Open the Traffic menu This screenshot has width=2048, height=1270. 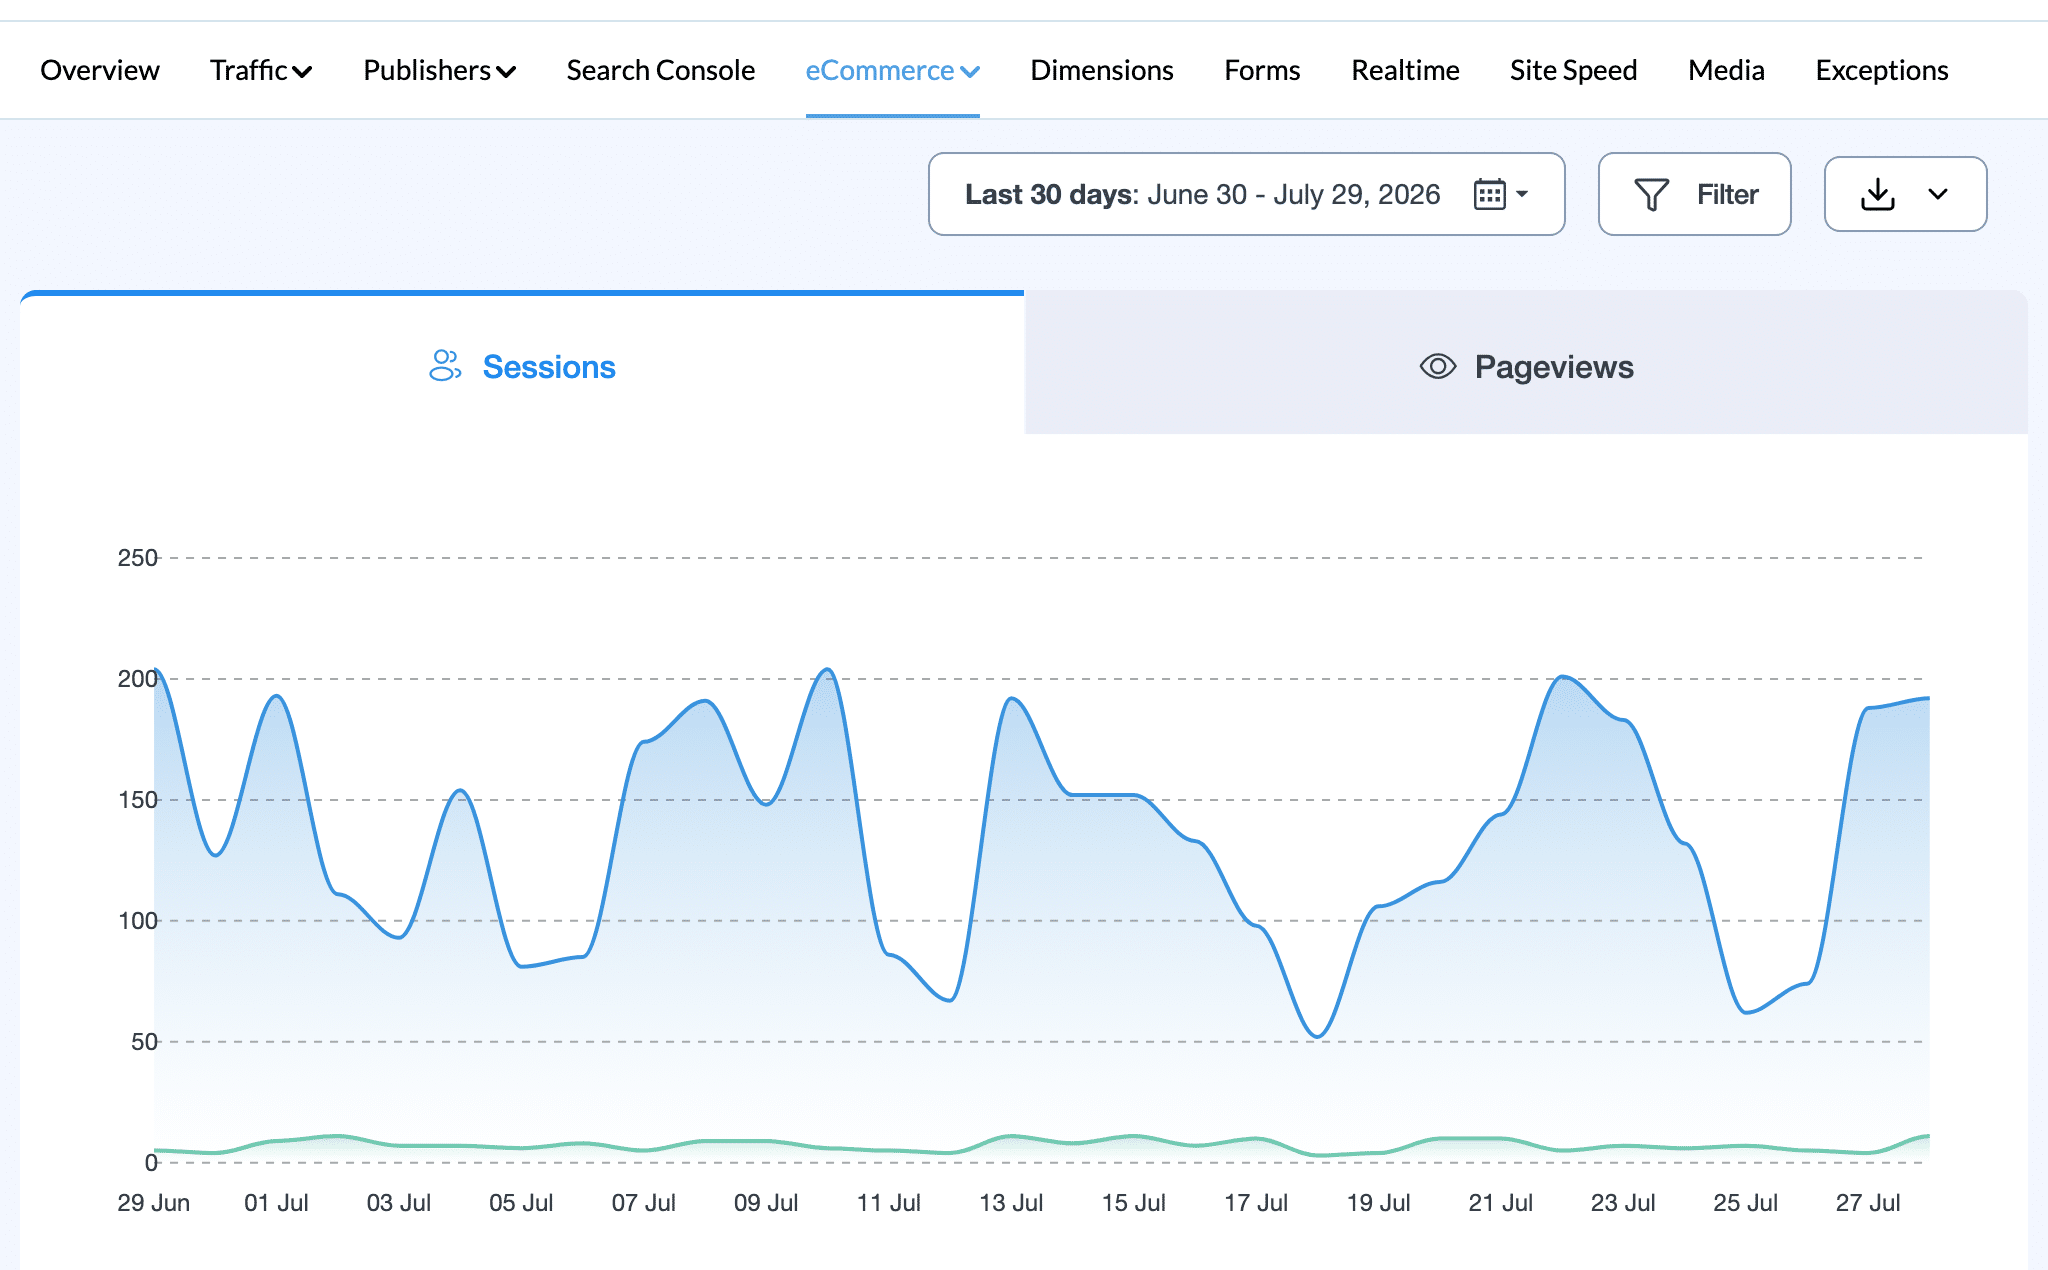(x=261, y=70)
